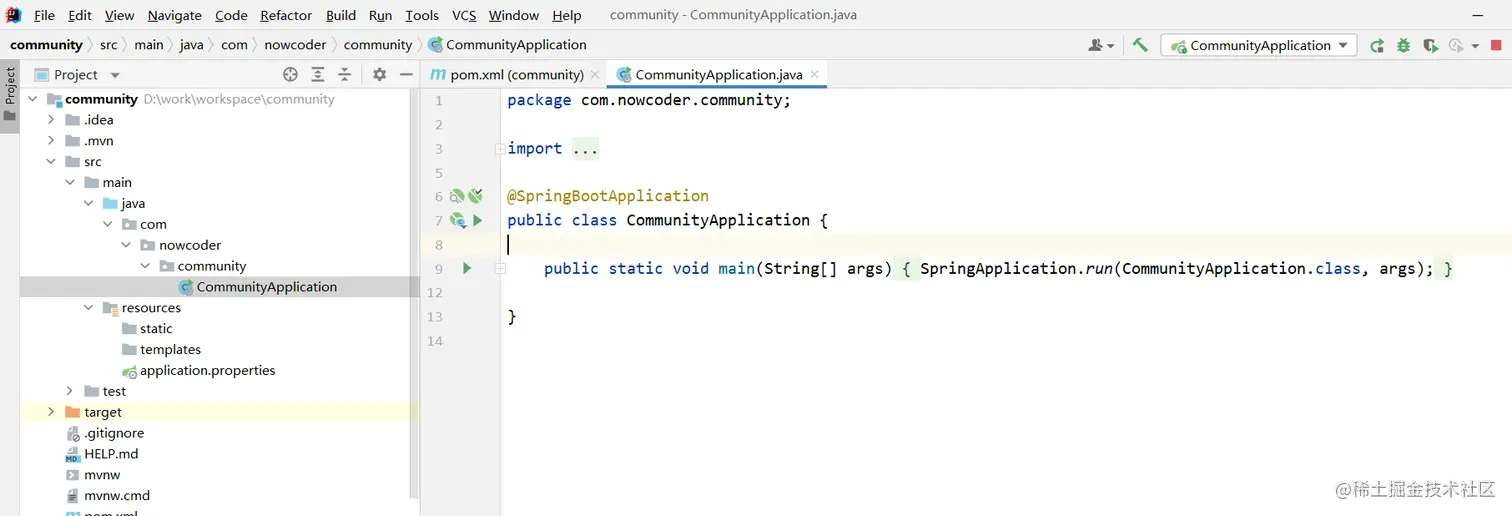Click Expand All icon in Project panel
The height and width of the screenshot is (516, 1512).
[x=318, y=74]
